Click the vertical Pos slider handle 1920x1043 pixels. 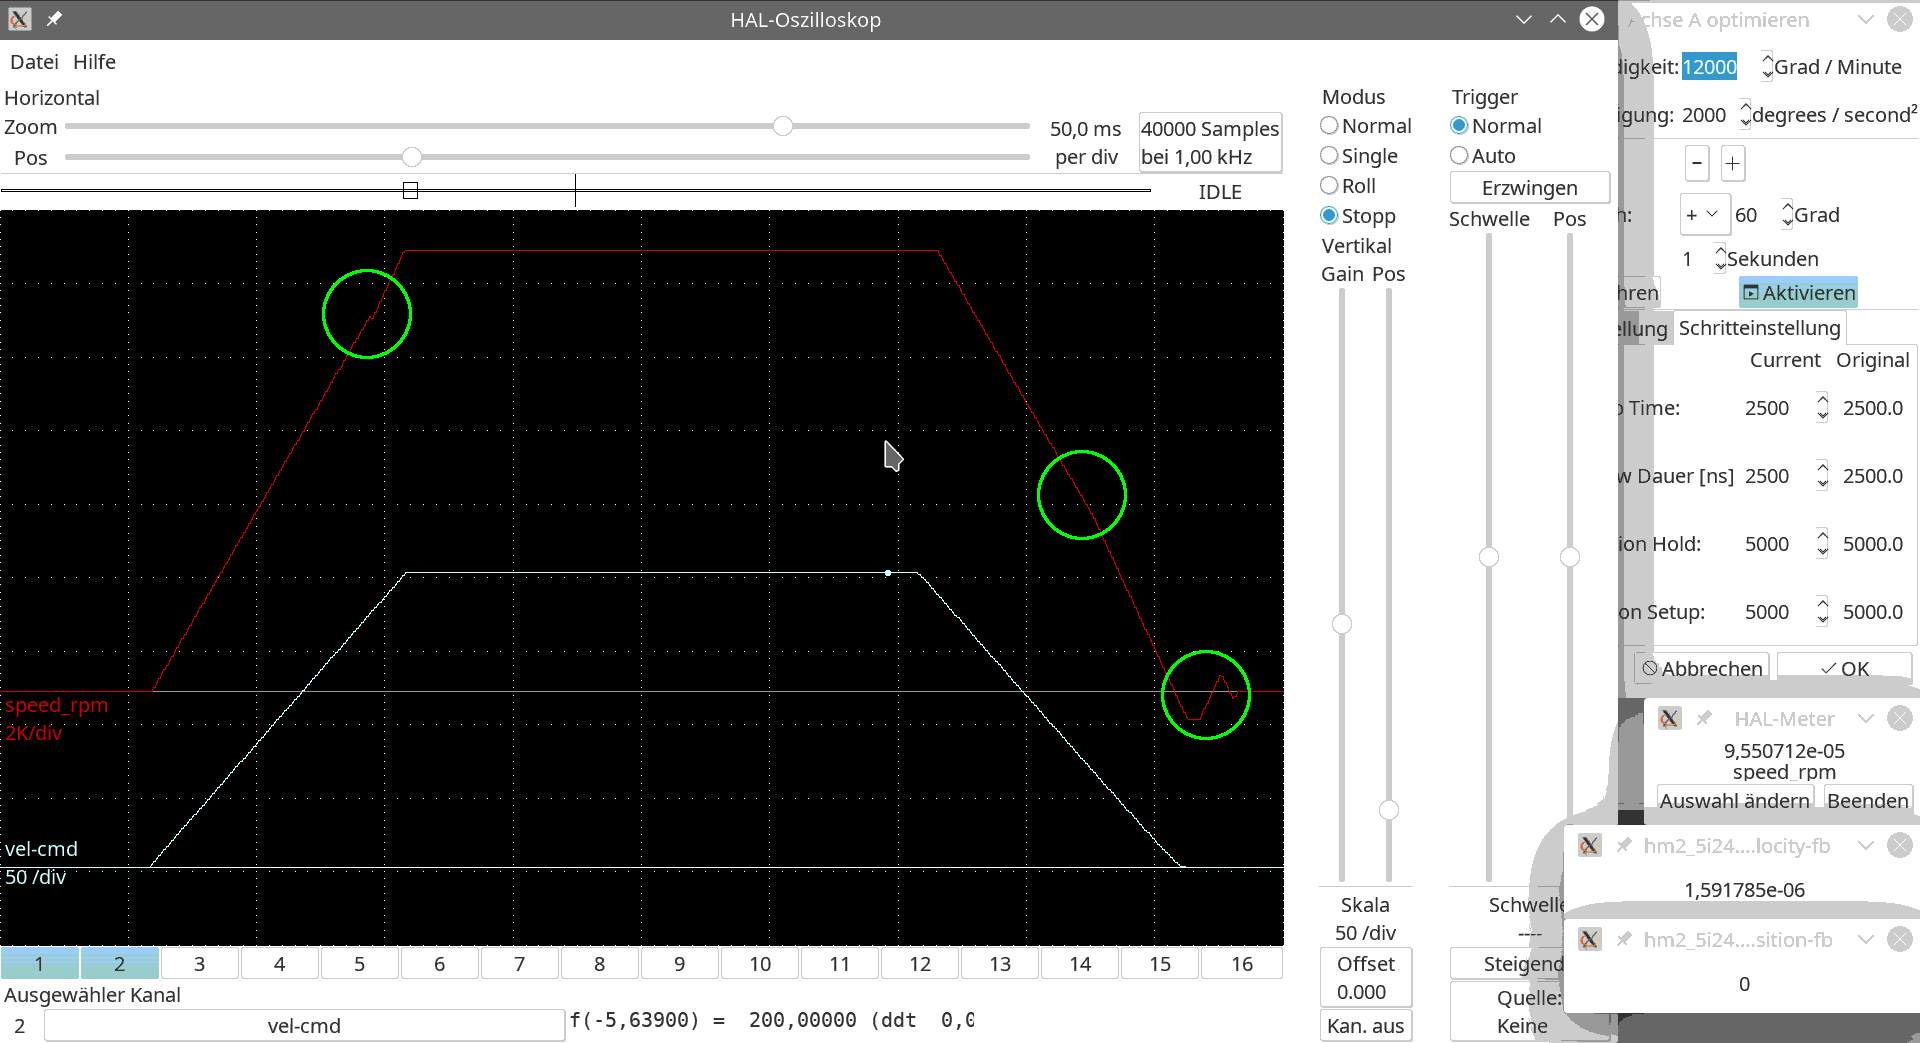(x=1389, y=810)
